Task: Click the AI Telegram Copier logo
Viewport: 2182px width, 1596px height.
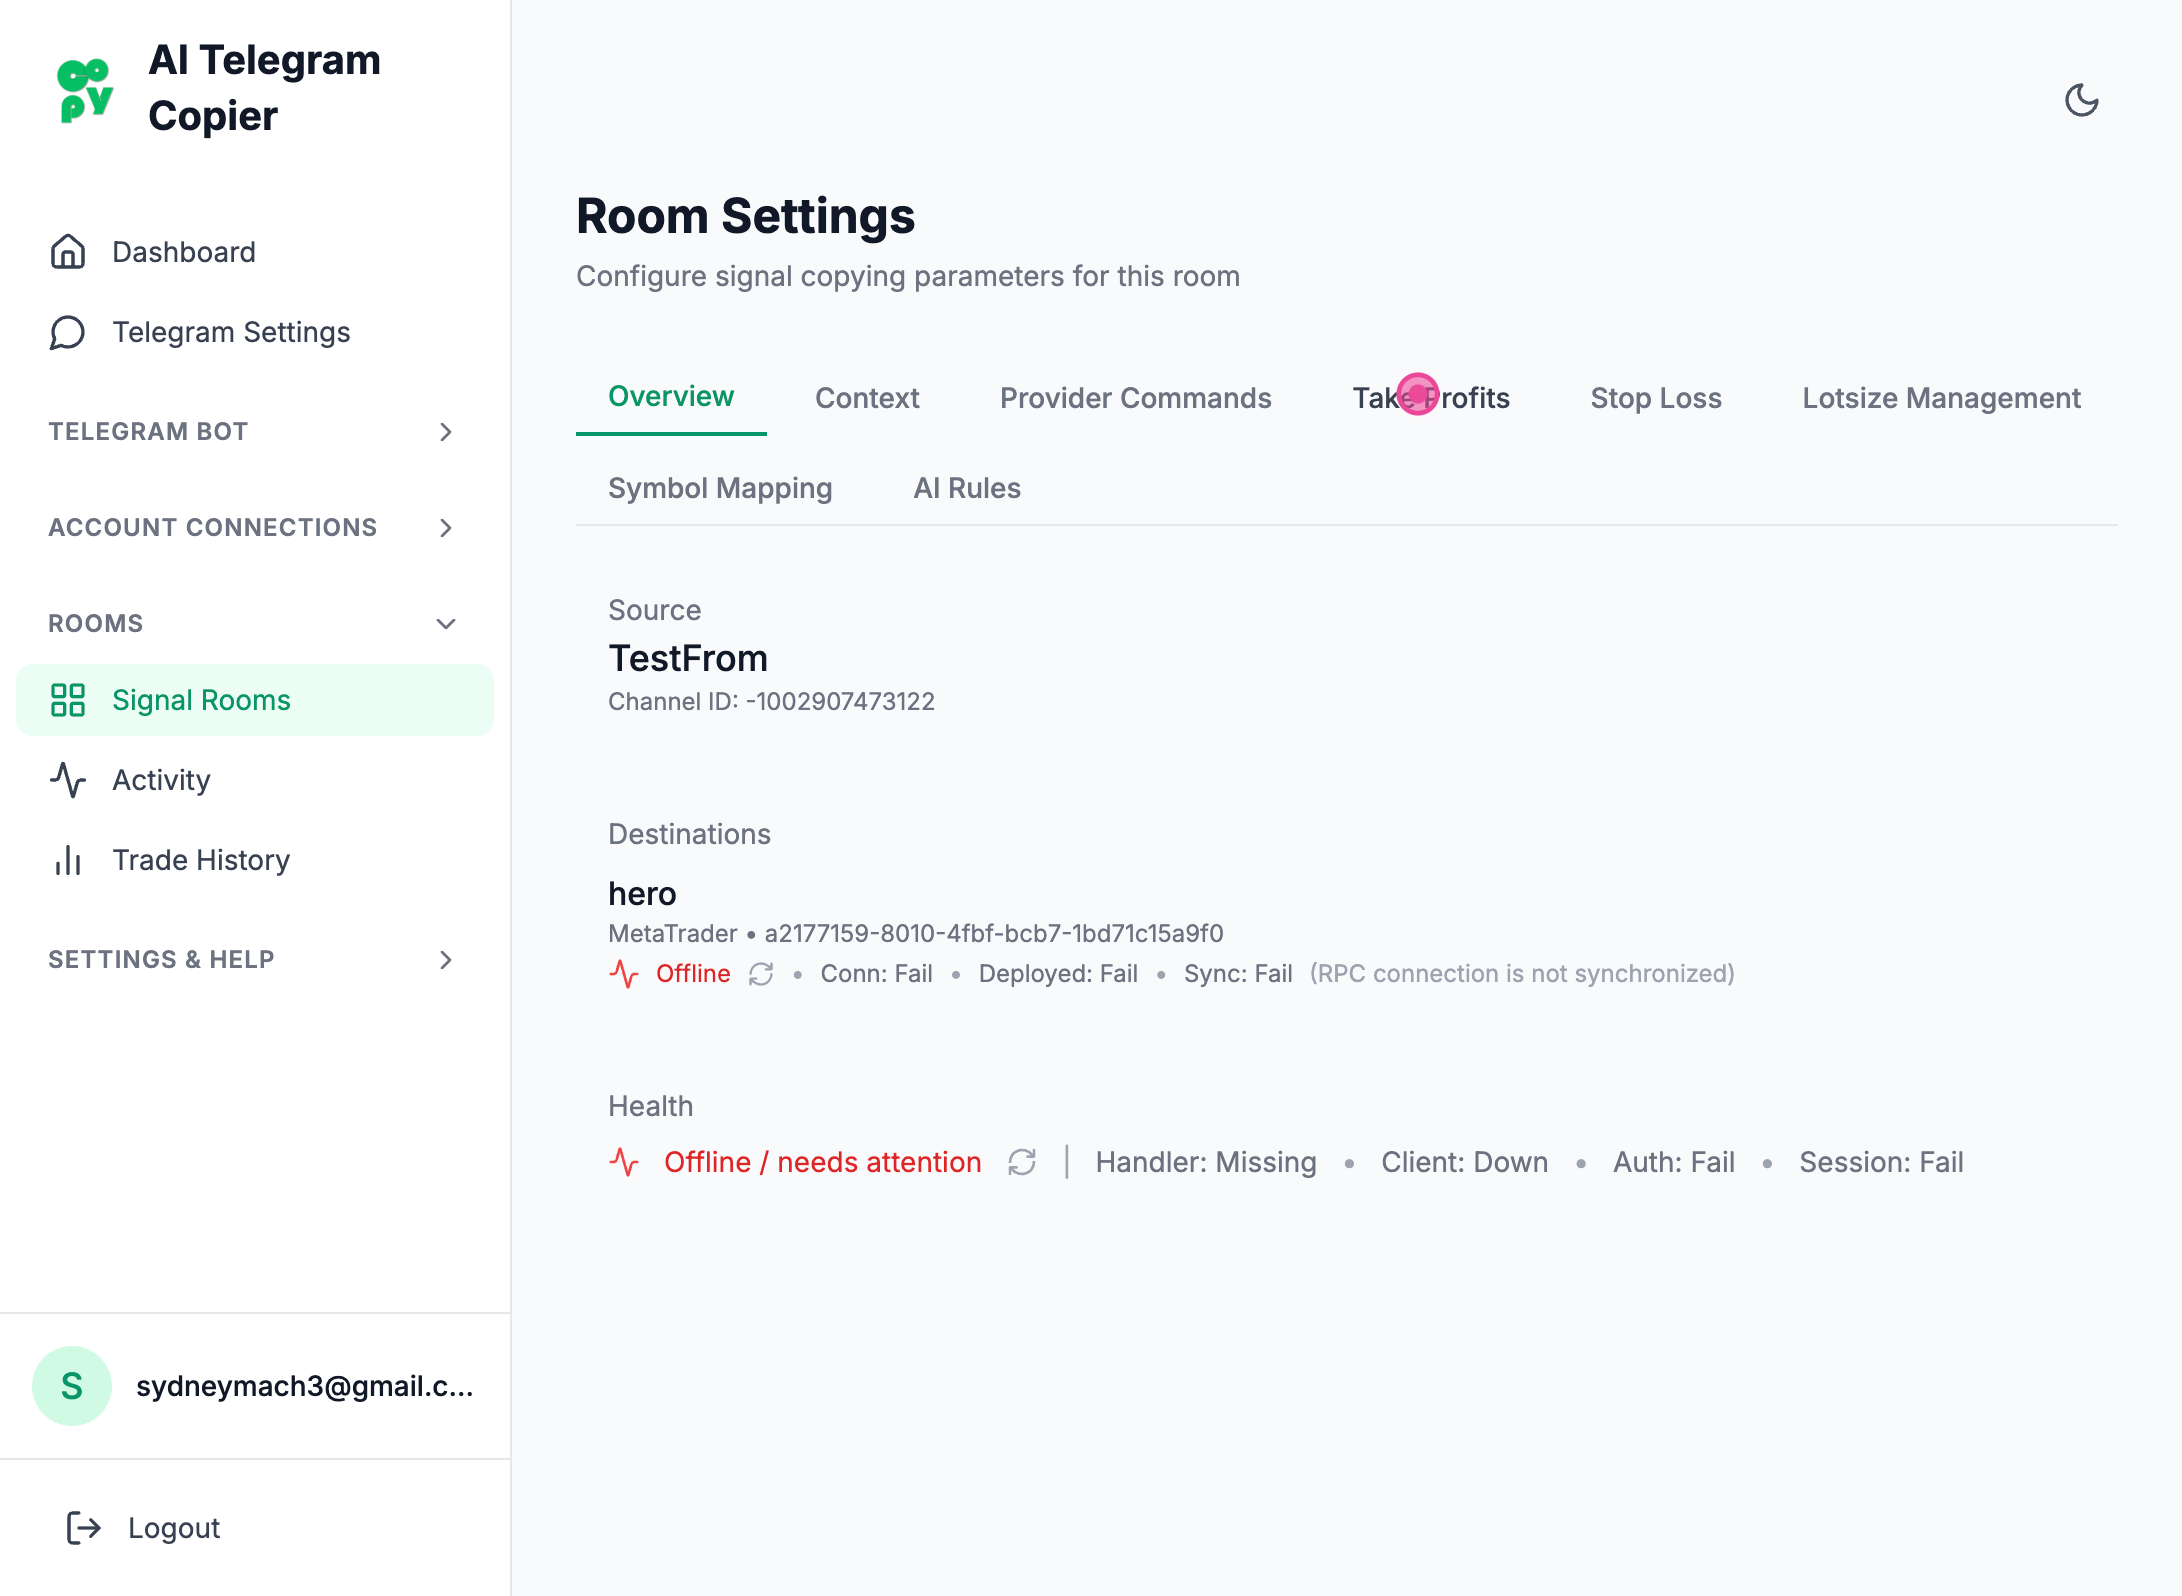Action: 85,90
